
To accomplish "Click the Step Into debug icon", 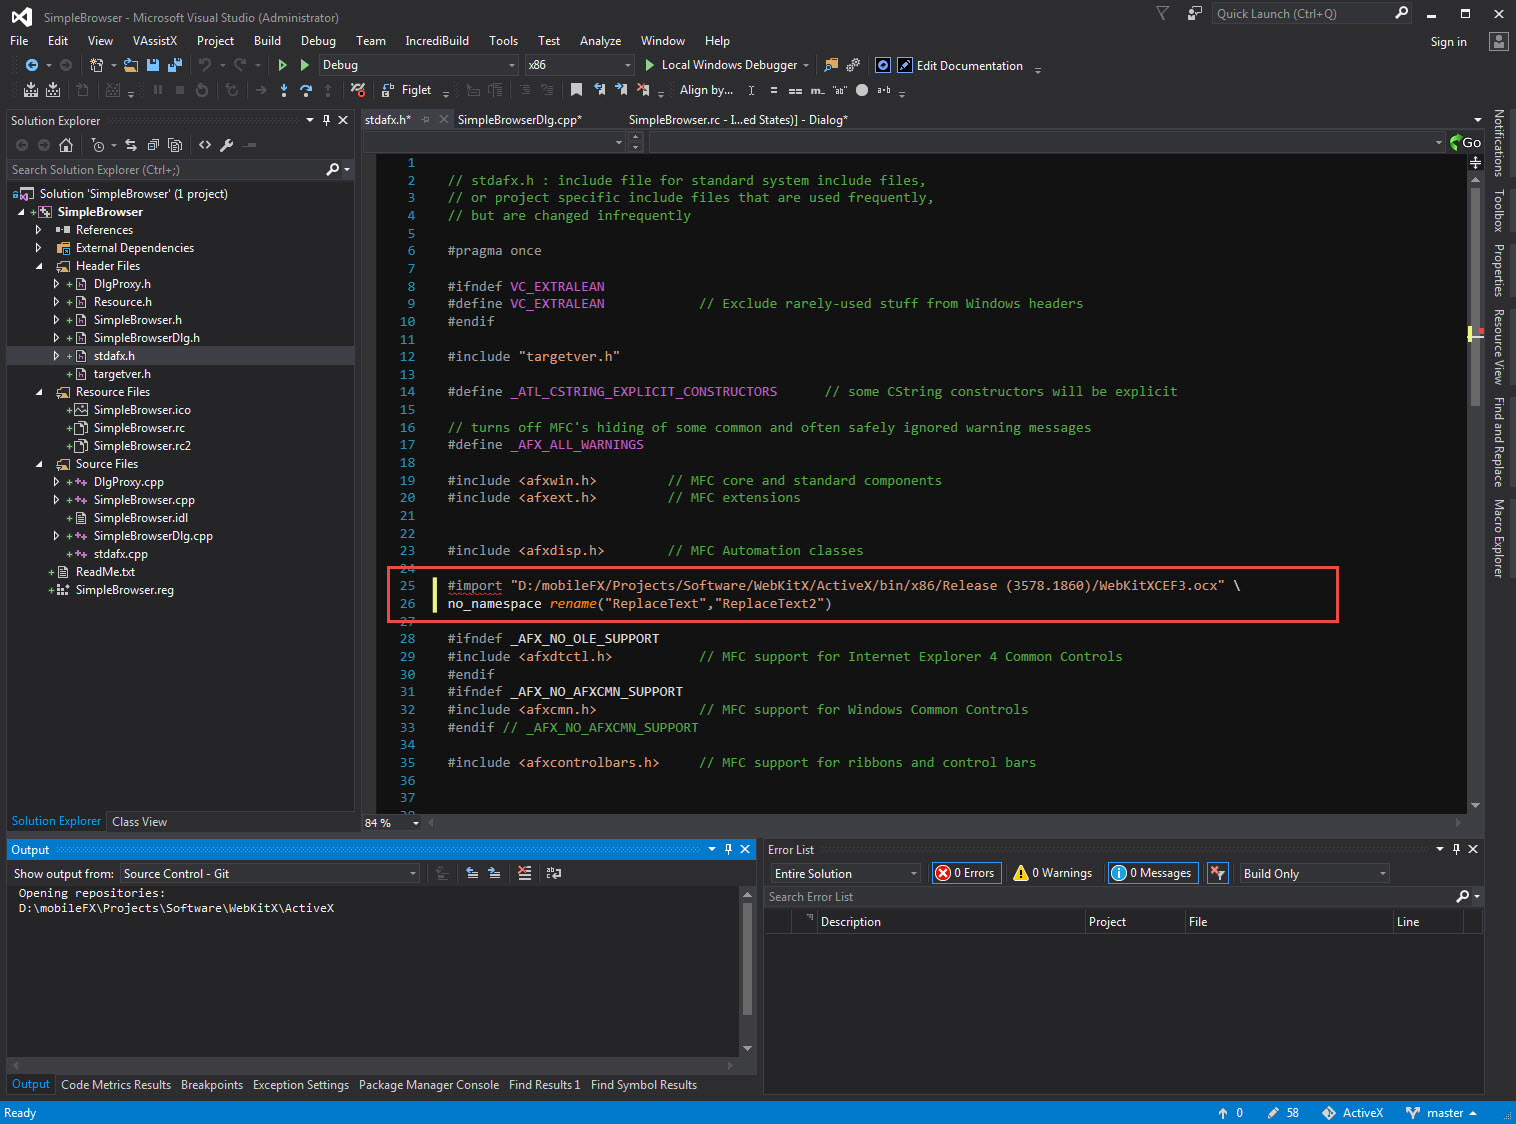I will [x=284, y=90].
